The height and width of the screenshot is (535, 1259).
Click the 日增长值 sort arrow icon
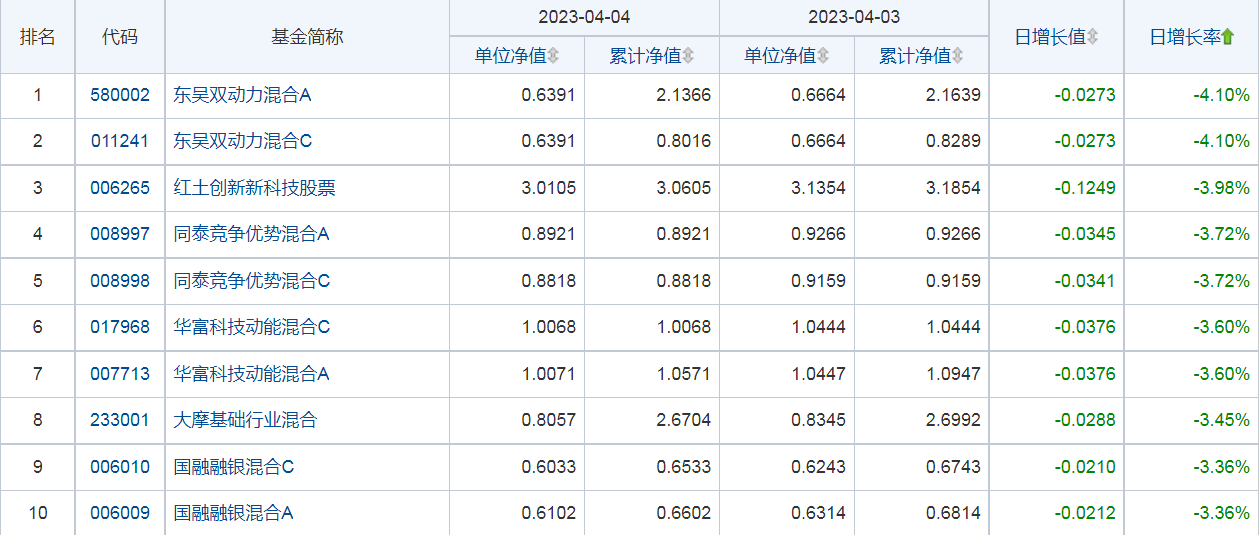tap(1092, 37)
